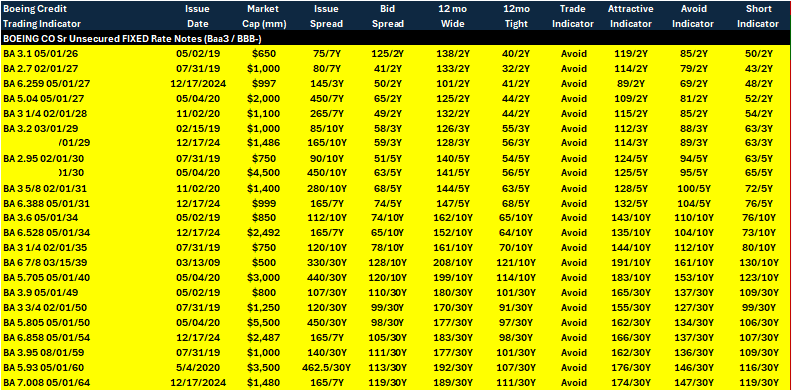Select the Short Indicator column header
Image resolution: width=792 pixels, height=391 pixels.
pos(762,16)
